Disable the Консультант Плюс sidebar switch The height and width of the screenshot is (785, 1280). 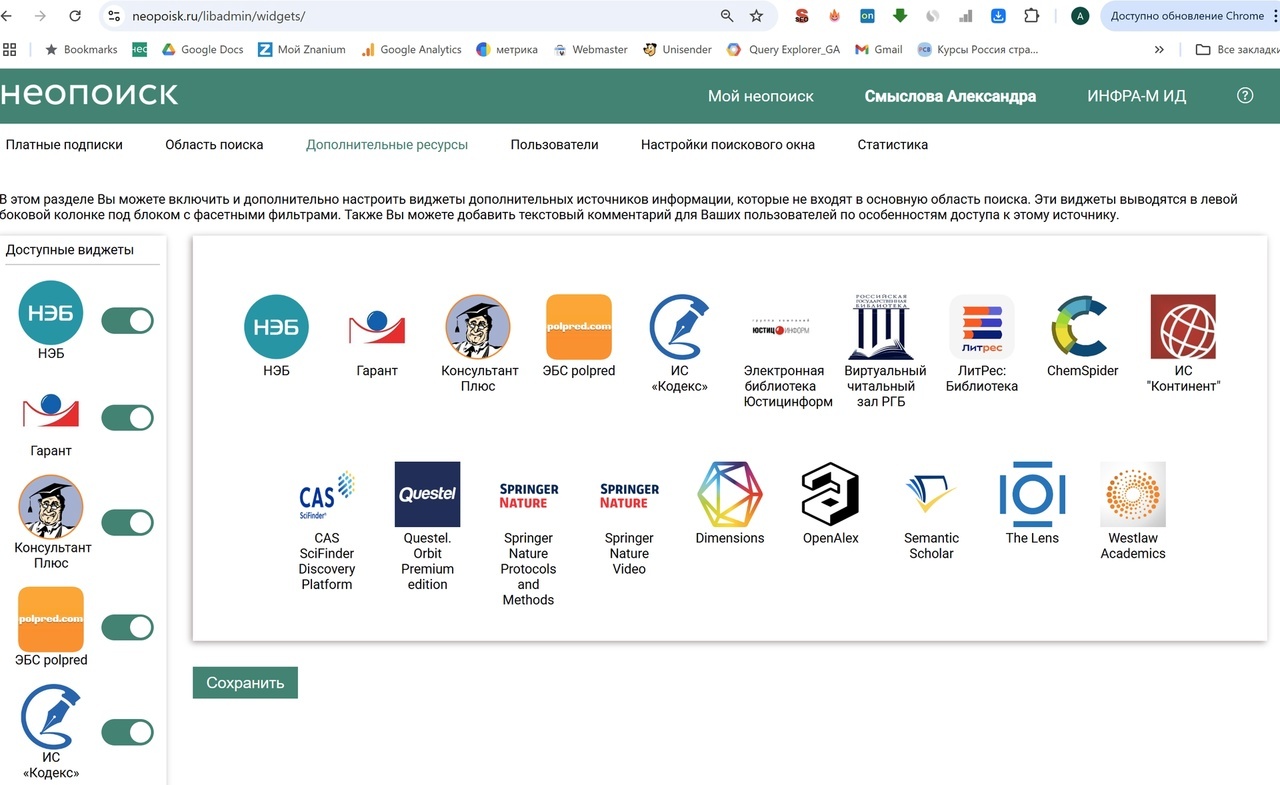128,522
